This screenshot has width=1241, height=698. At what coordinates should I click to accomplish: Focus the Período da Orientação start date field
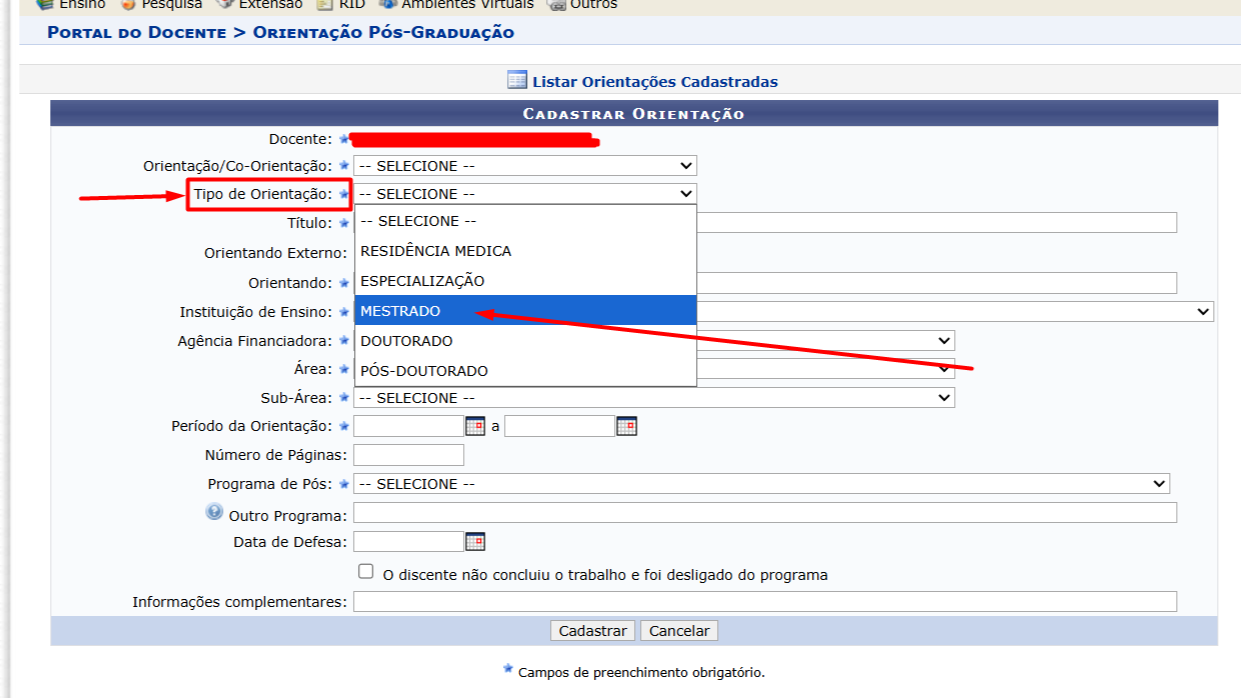pyautogui.click(x=409, y=426)
